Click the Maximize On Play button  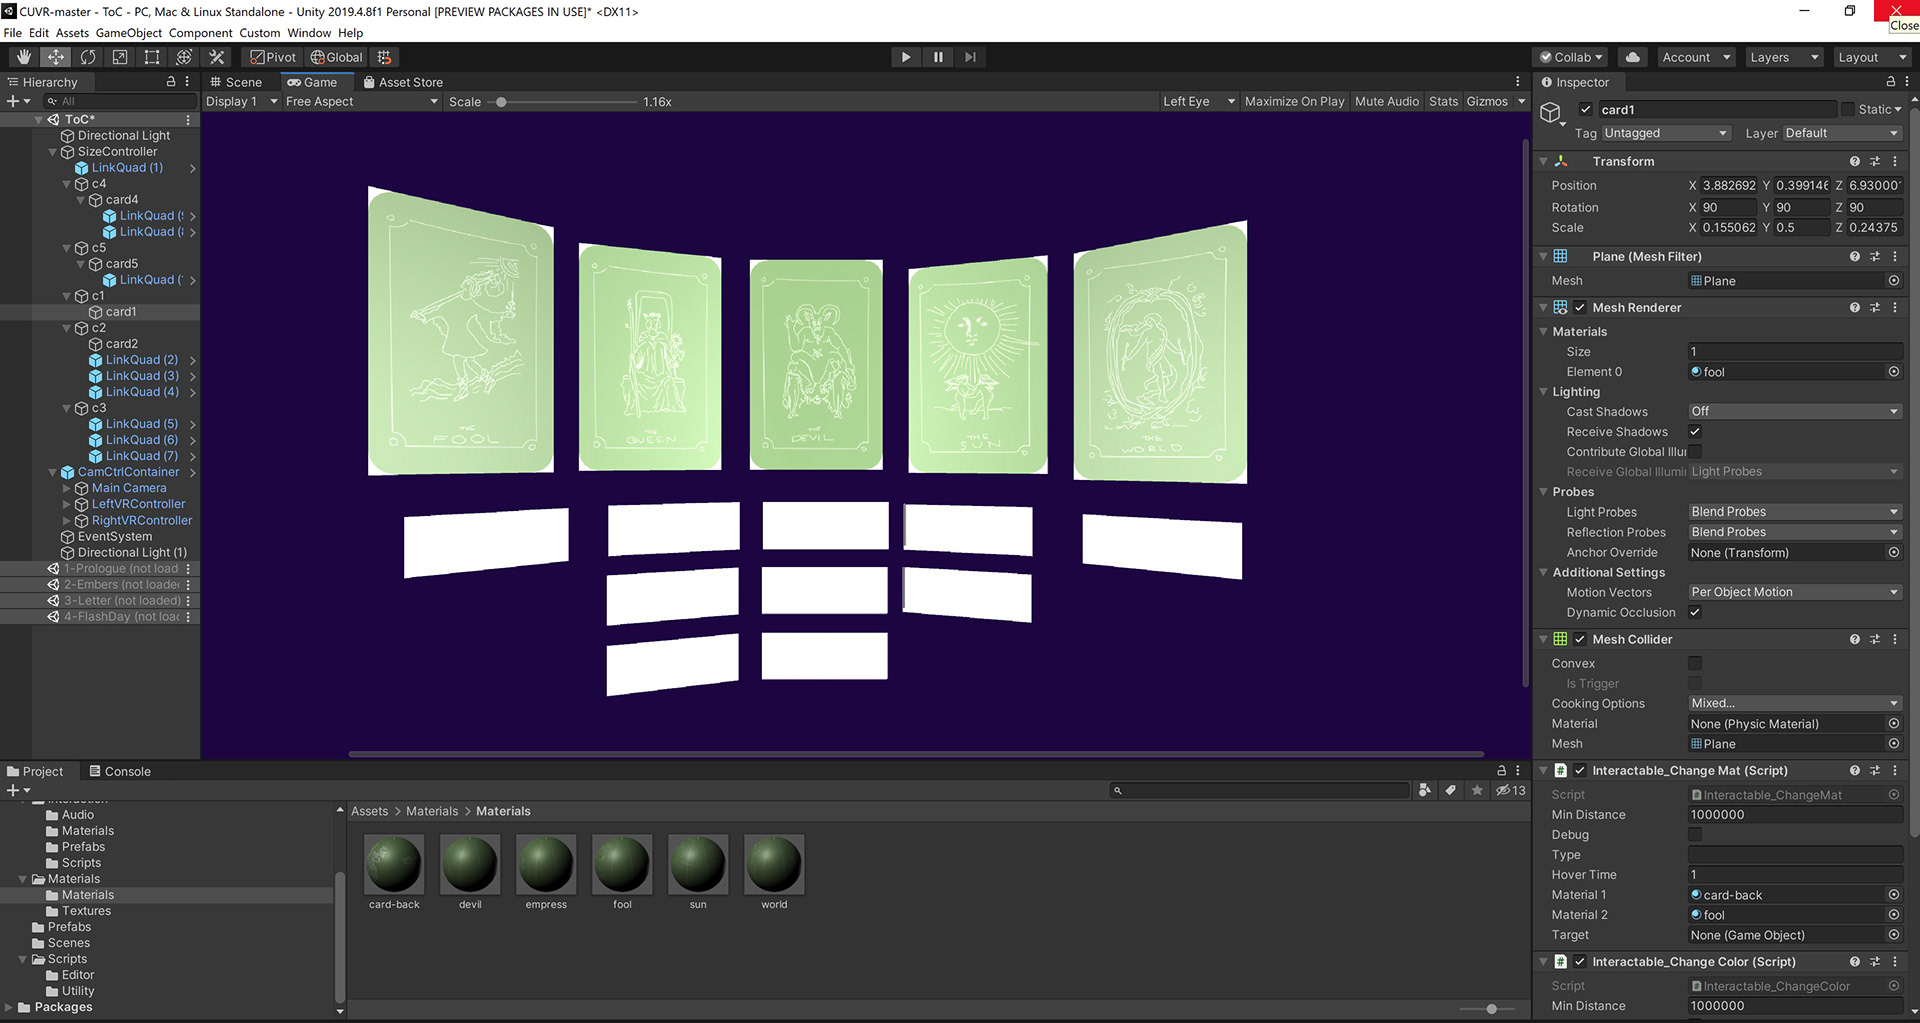(1294, 101)
